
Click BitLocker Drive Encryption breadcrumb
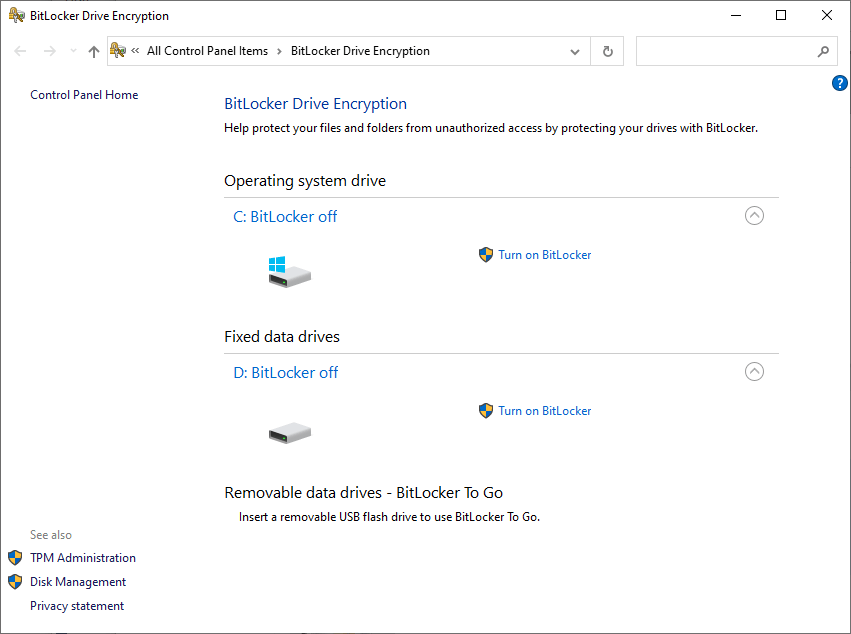[x=360, y=51]
